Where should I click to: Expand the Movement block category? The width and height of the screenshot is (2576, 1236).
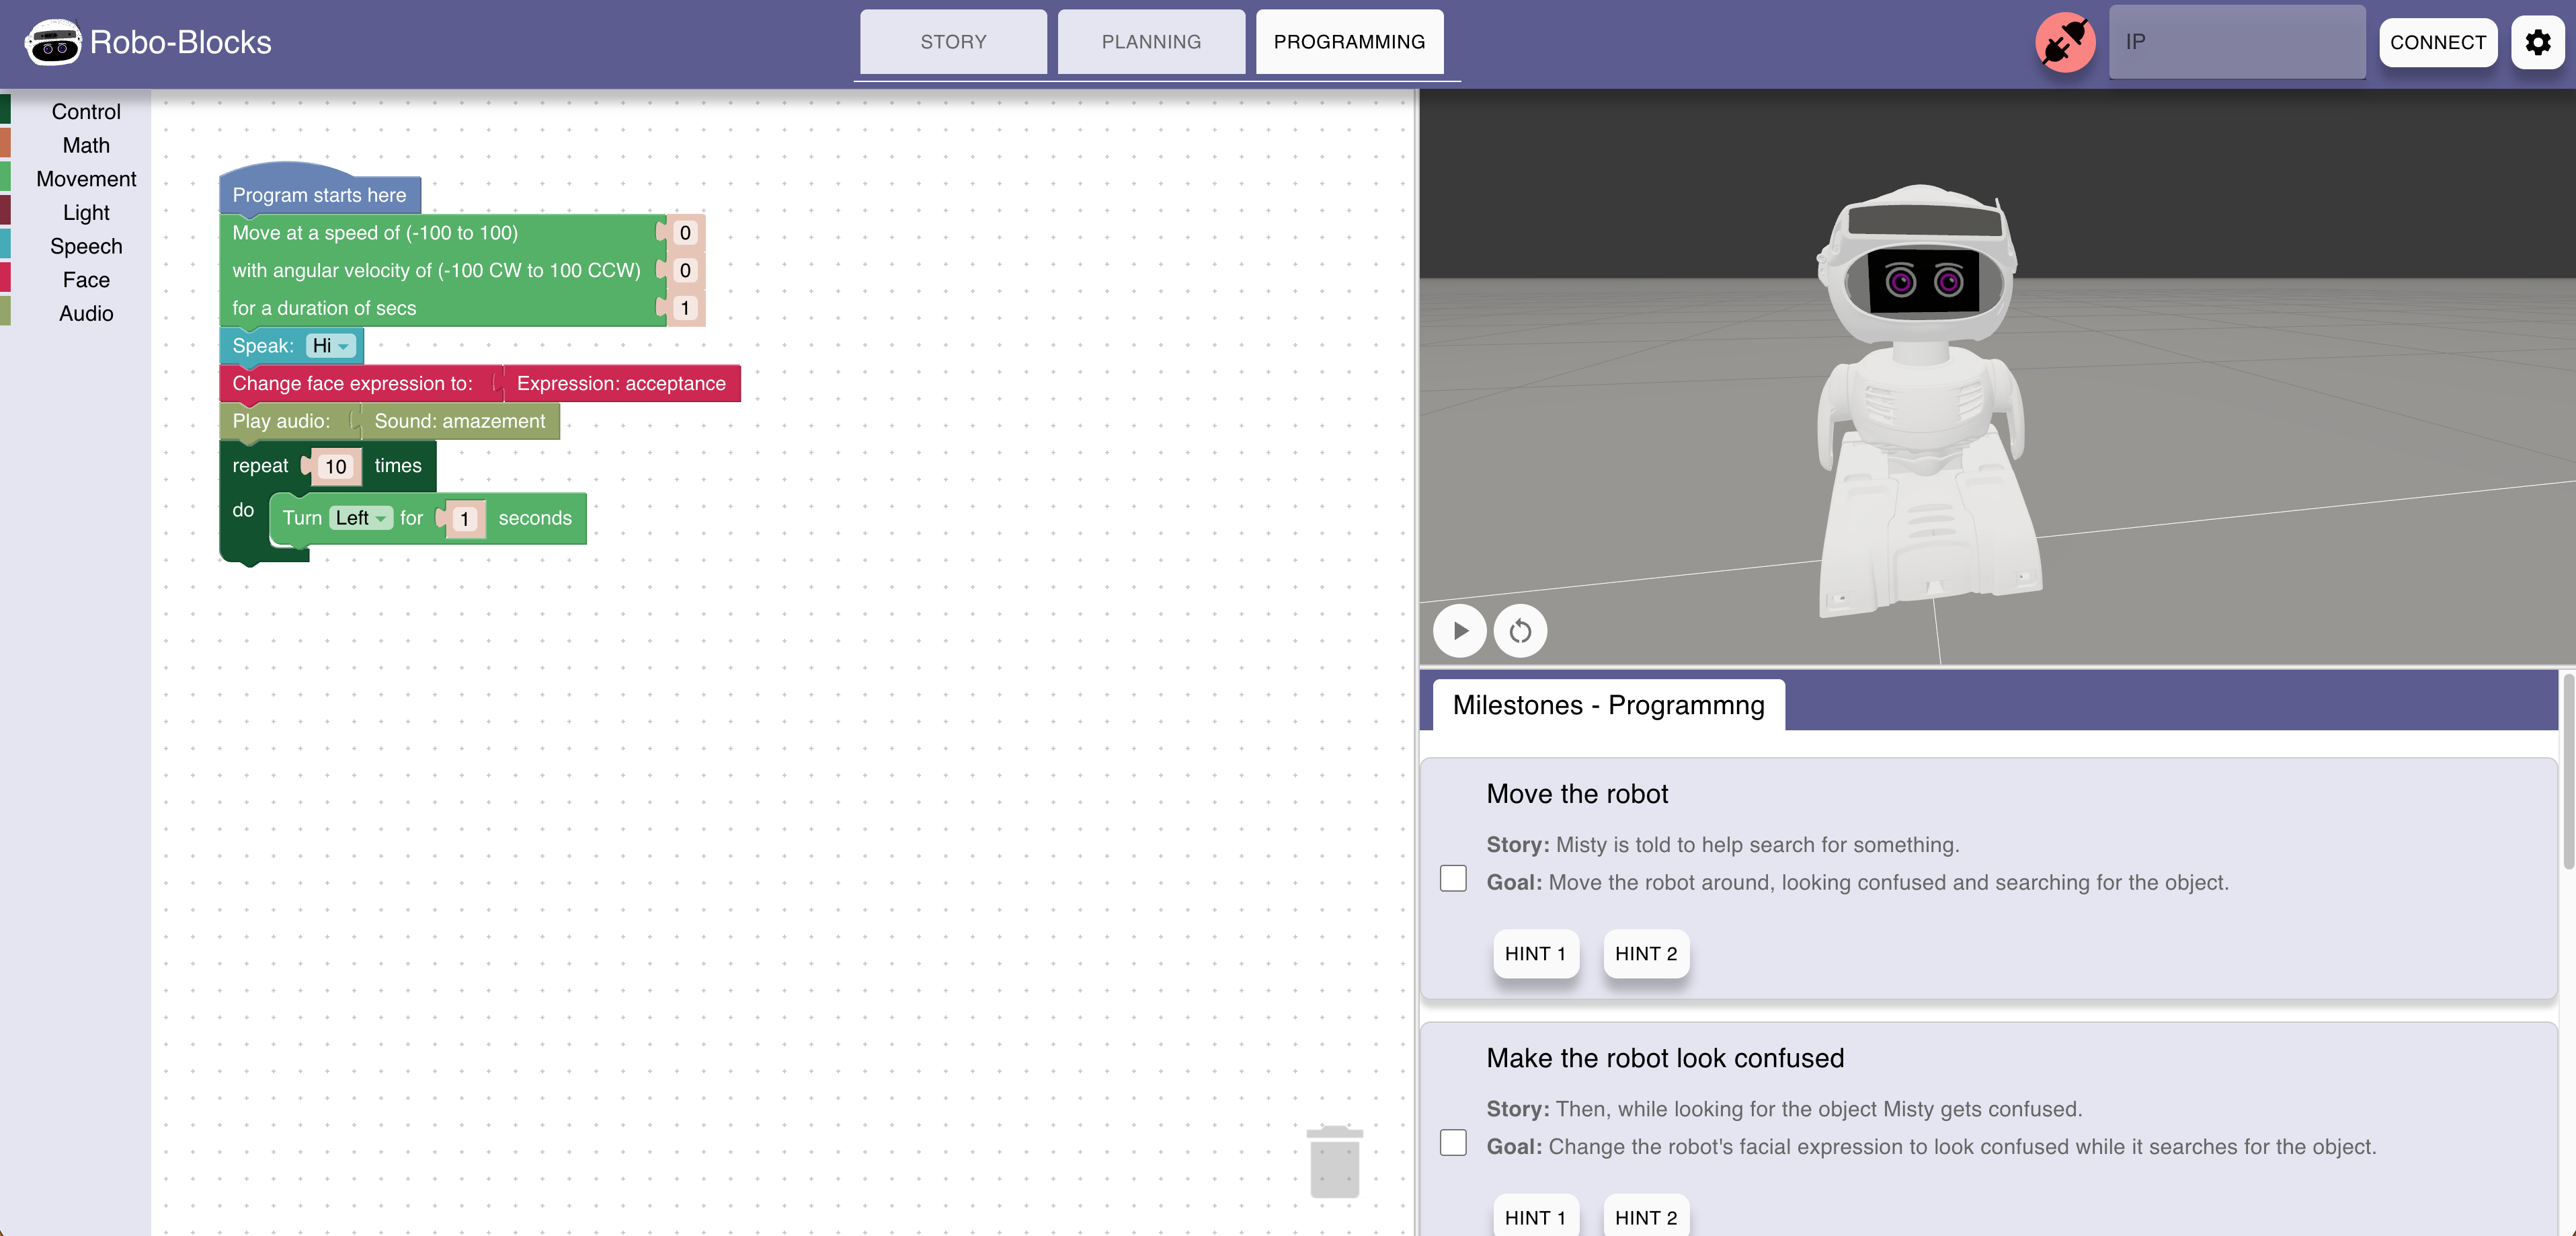point(86,179)
